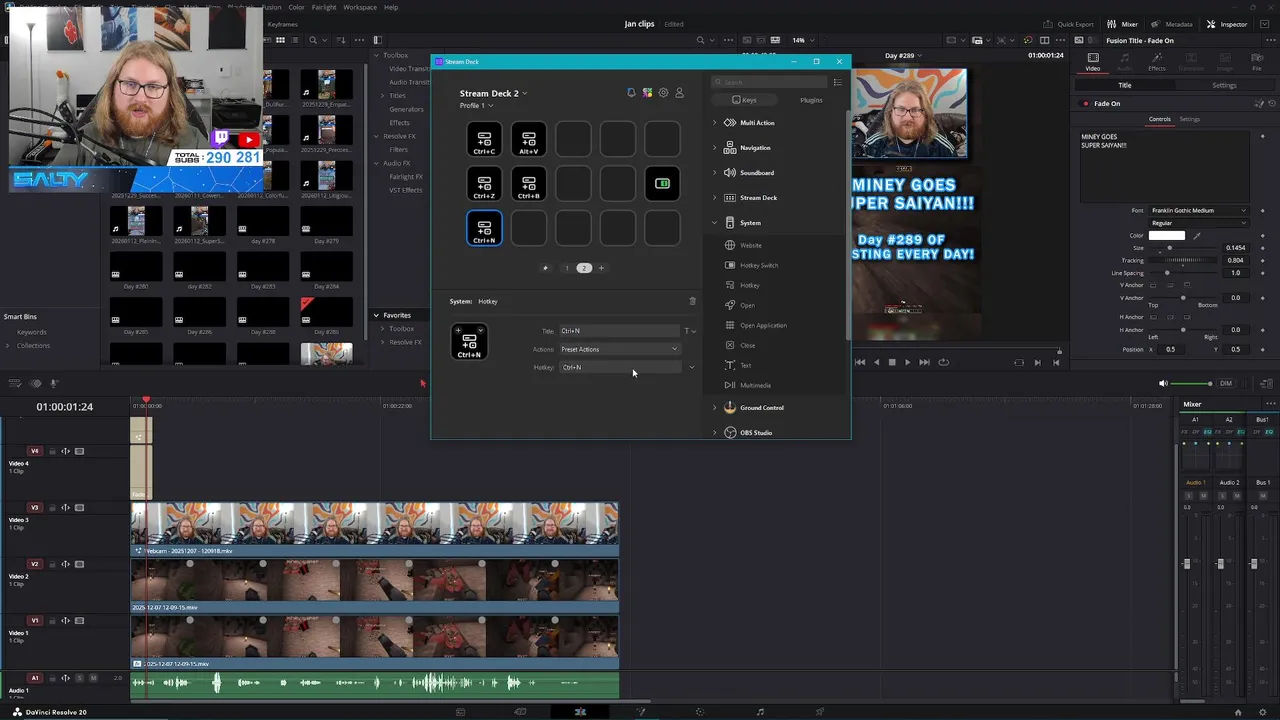Screen dimensions: 1280x720
Task: Expand the Multi Action category
Action: [715, 123]
